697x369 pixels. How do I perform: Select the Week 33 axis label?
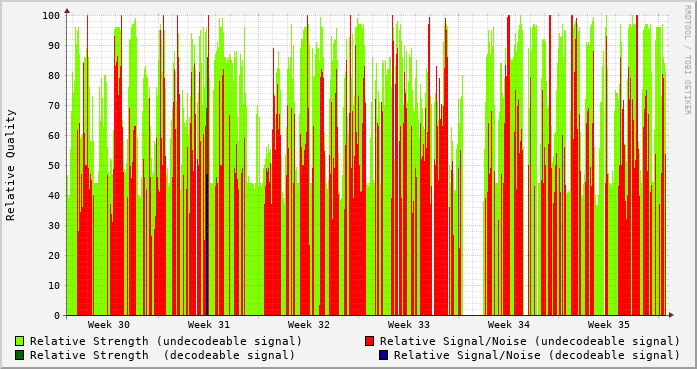point(409,325)
